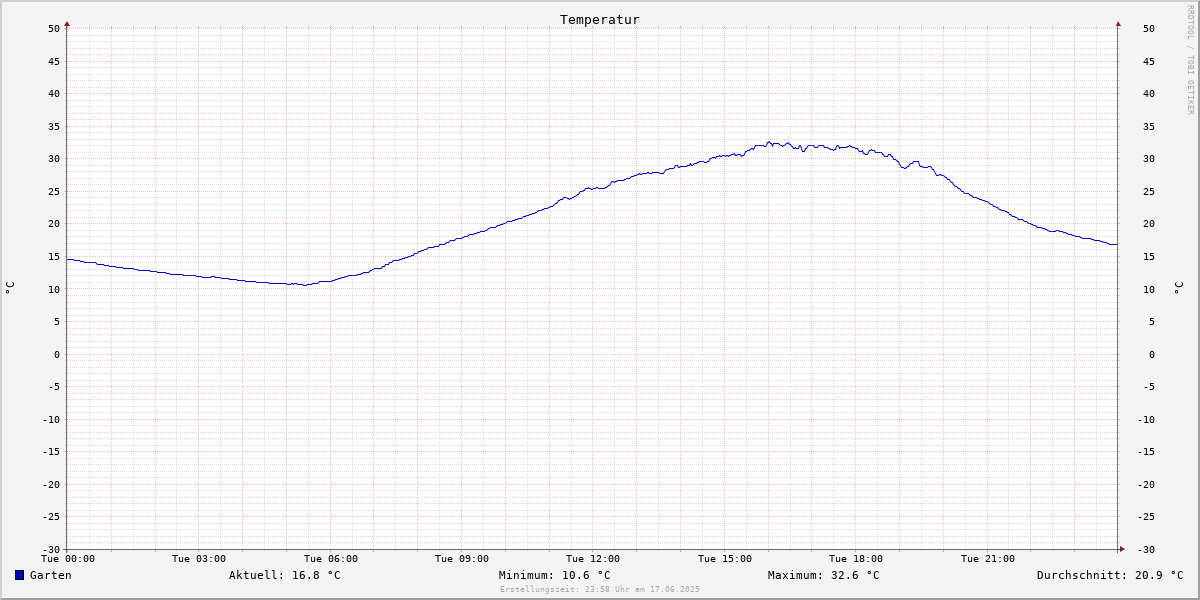Click the "30" label on left temperature axis
The width and height of the screenshot is (1200, 600).
(x=54, y=159)
